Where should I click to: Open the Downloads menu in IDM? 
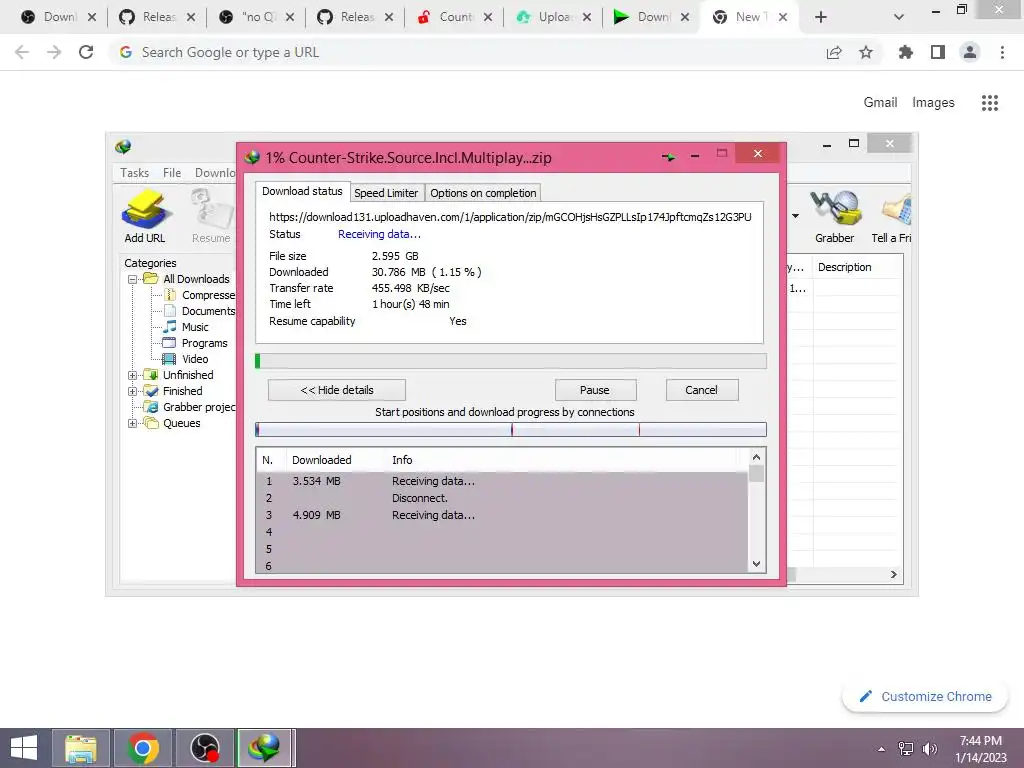[x=215, y=172]
